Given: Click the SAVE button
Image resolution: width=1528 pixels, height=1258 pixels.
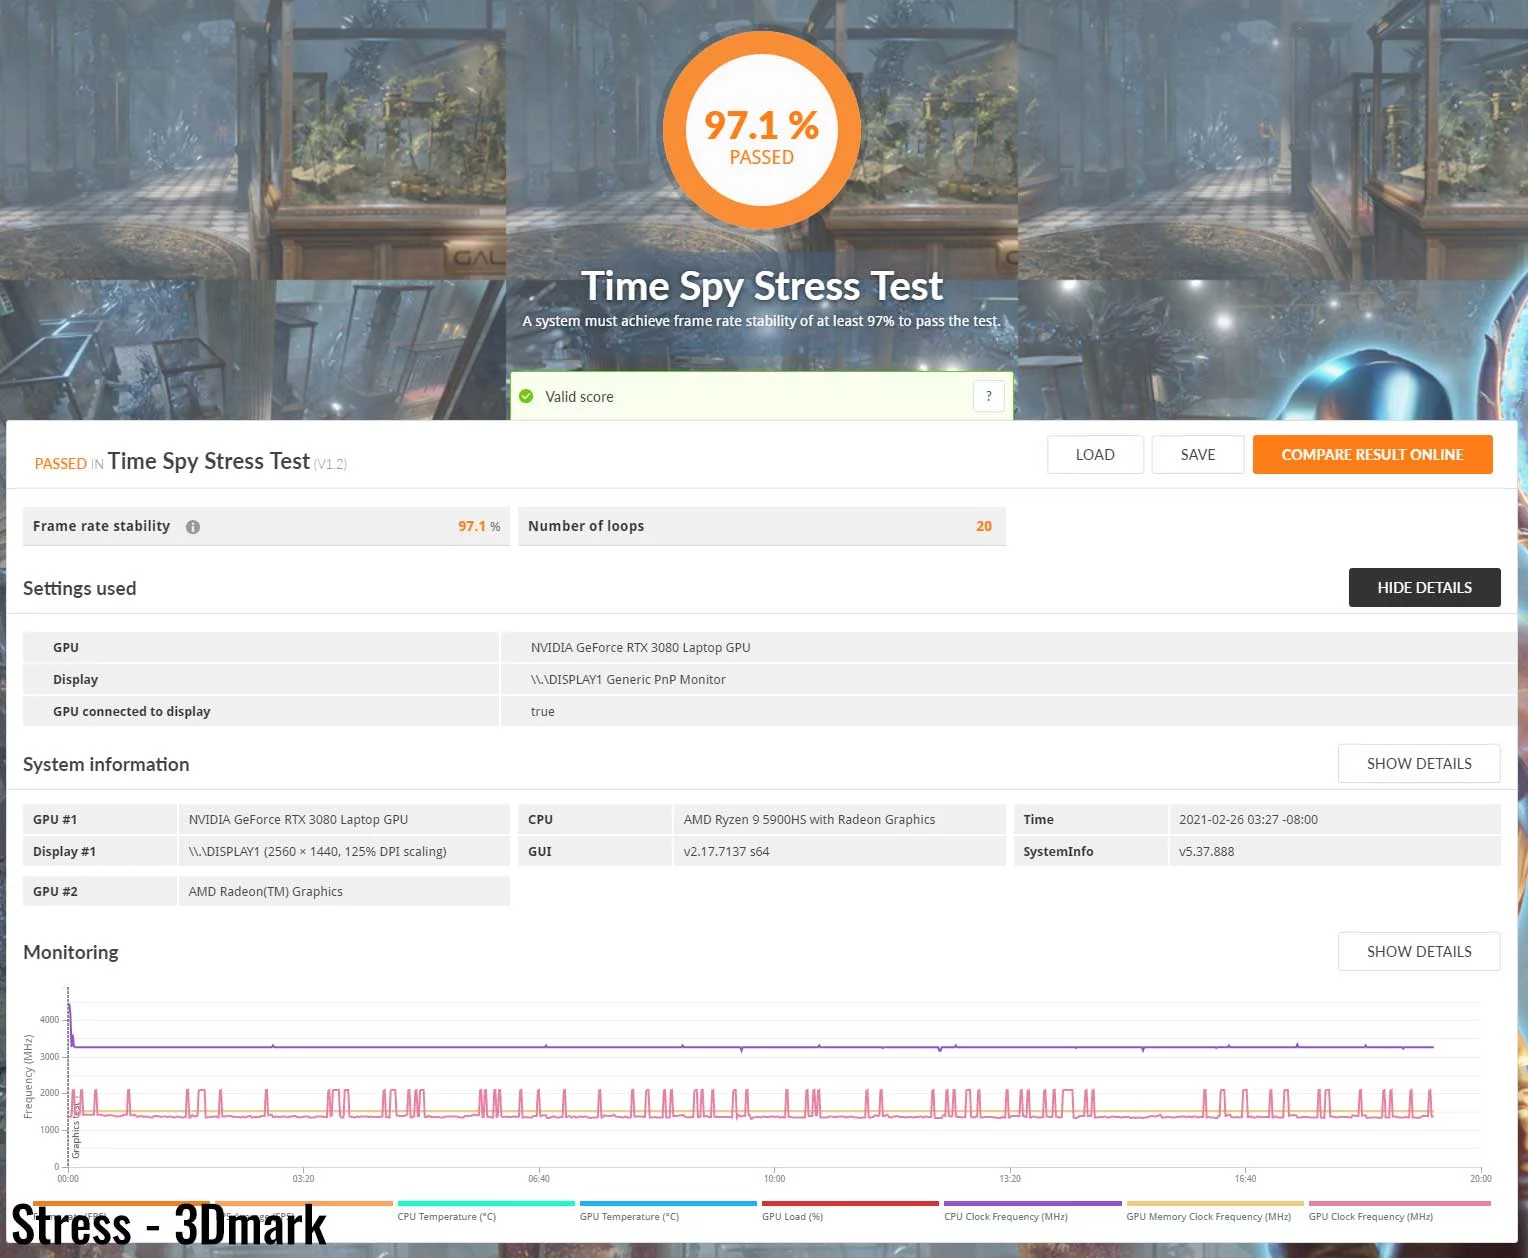Looking at the screenshot, I should coord(1198,454).
